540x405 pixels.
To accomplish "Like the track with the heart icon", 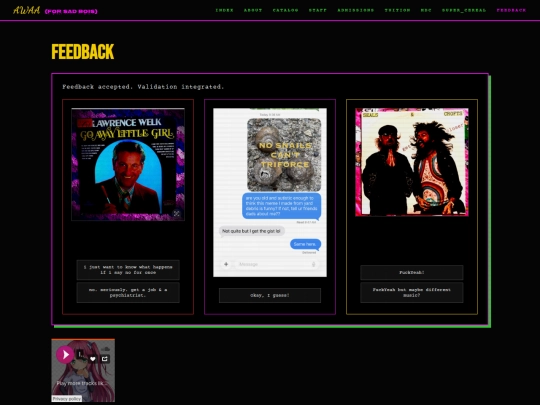I will [x=93, y=359].
